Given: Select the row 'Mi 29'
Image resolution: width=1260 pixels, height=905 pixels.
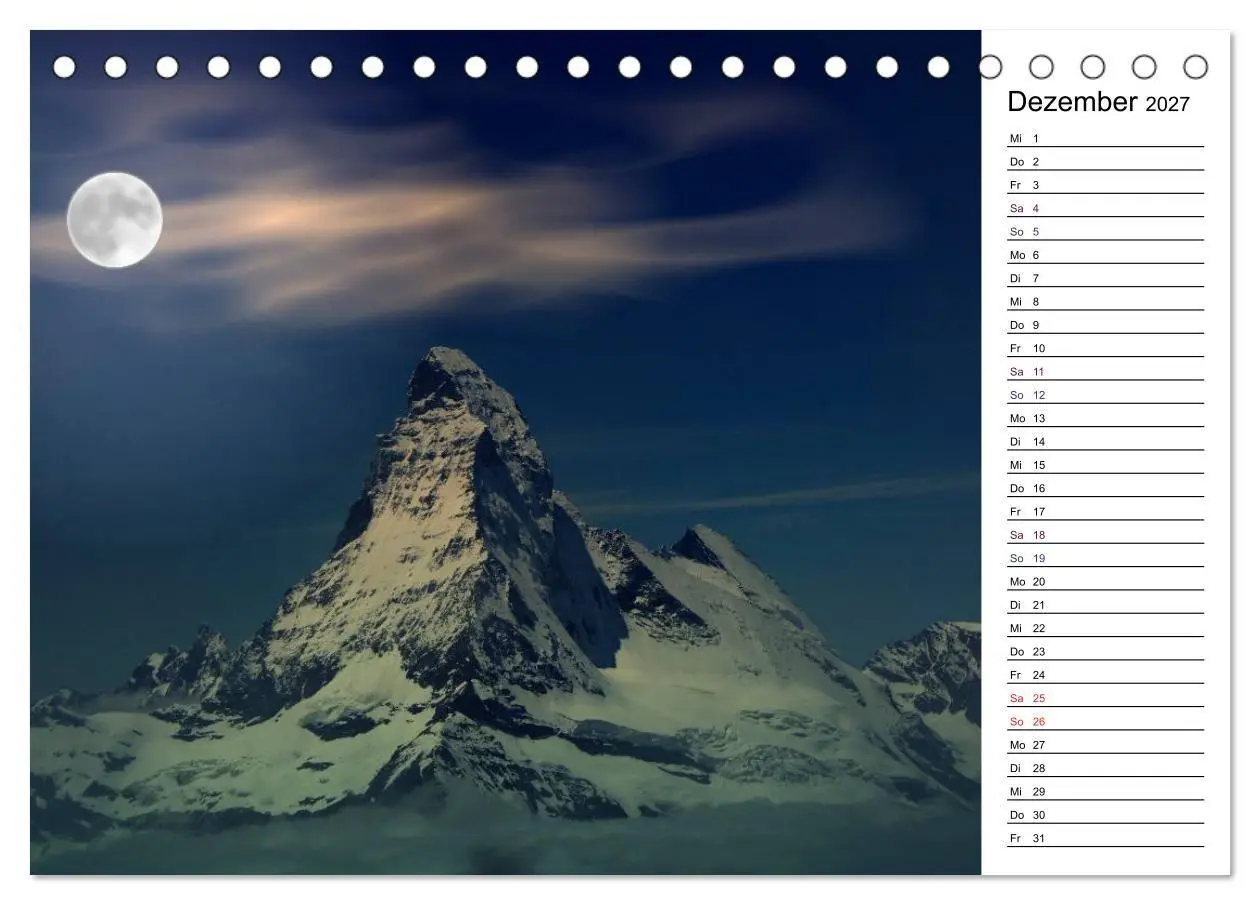Looking at the screenshot, I should click(x=1105, y=791).
